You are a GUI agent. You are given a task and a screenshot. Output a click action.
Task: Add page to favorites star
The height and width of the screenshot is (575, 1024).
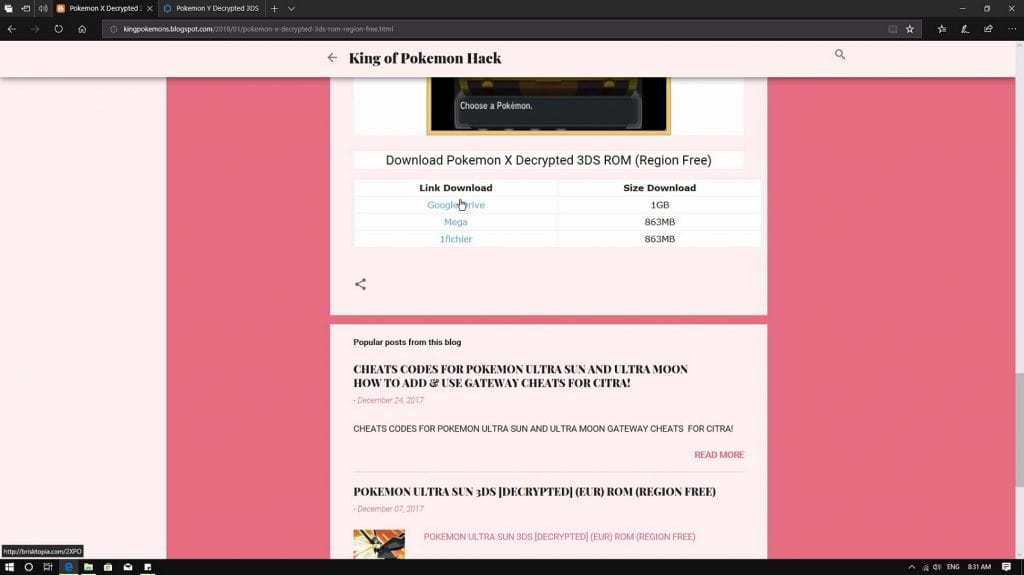click(x=910, y=29)
